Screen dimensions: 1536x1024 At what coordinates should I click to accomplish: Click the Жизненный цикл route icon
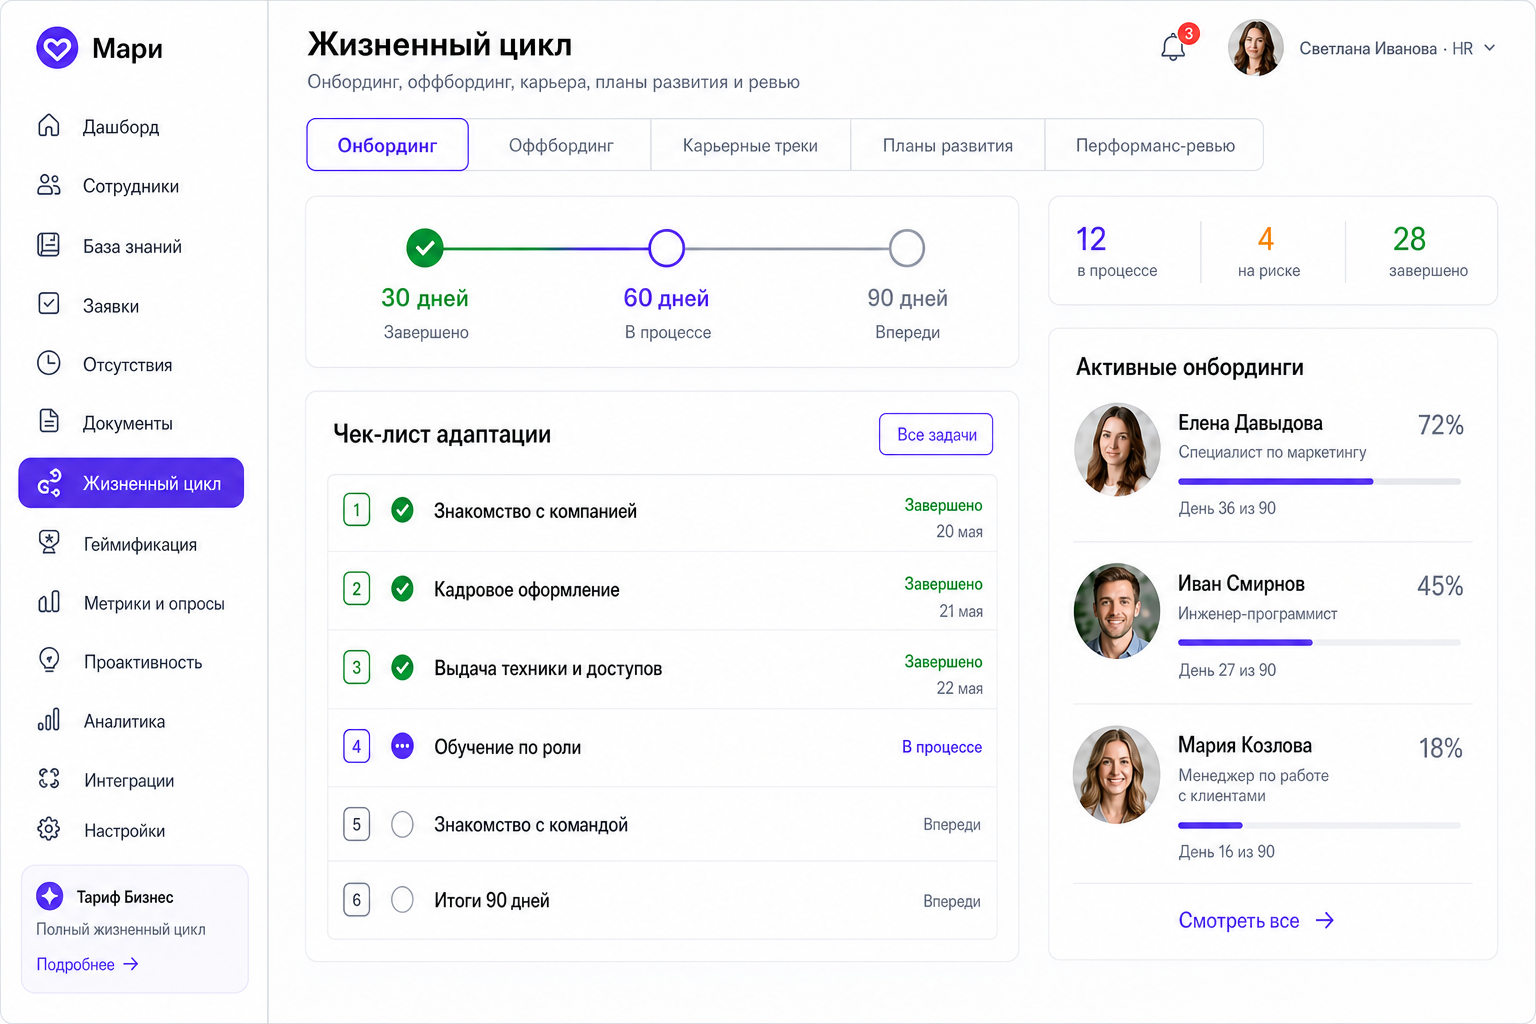50,483
